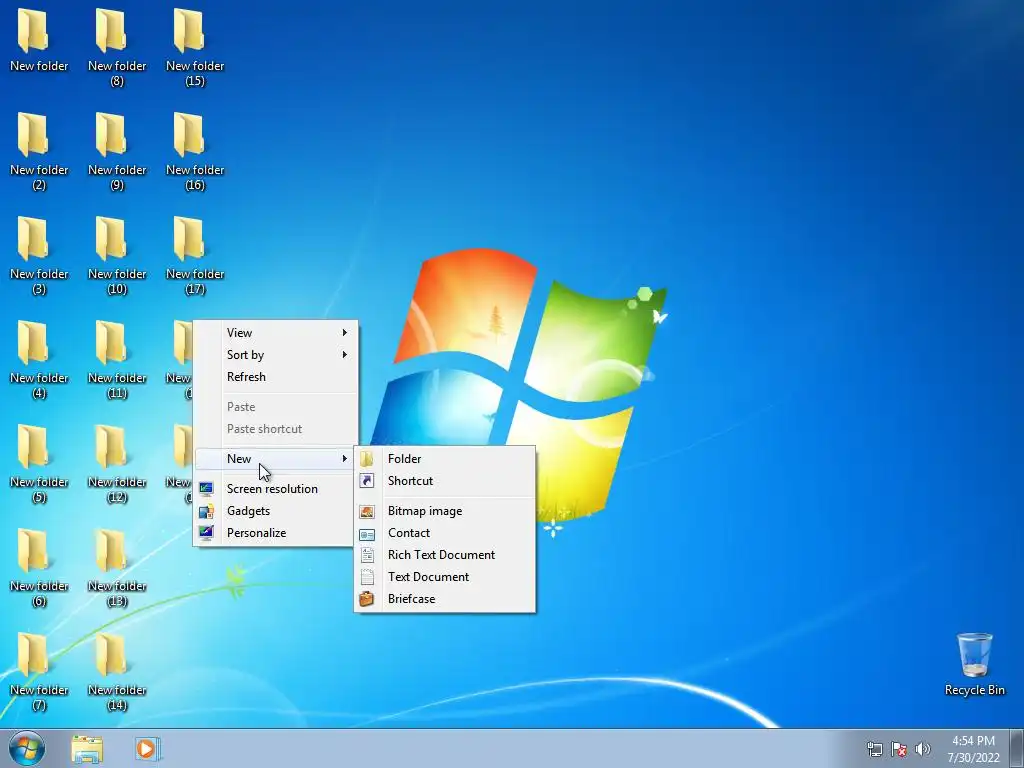The width and height of the screenshot is (1024, 768).
Task: Select the New folder (11) icon
Action: (117, 359)
